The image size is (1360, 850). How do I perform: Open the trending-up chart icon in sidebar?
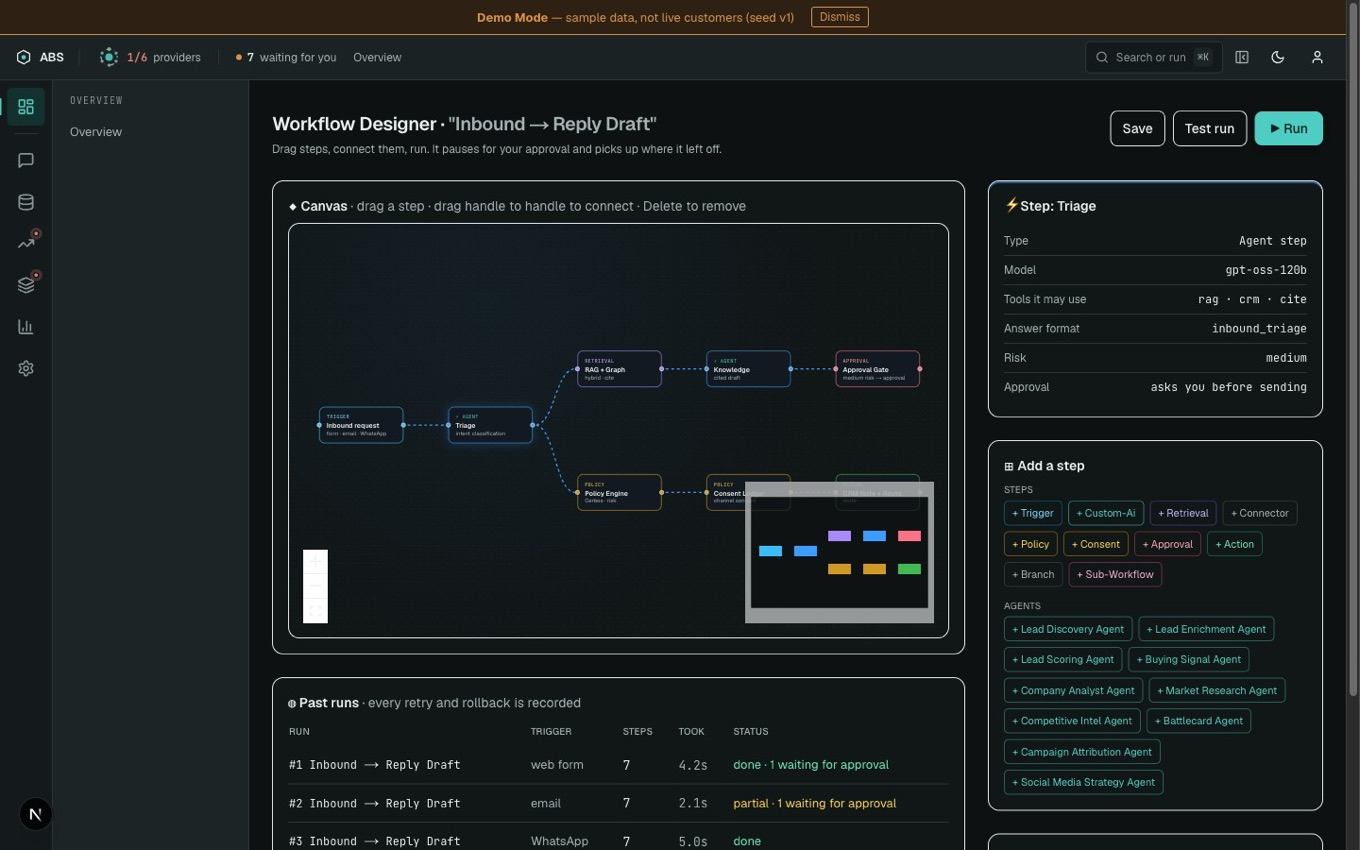[x=26, y=243]
